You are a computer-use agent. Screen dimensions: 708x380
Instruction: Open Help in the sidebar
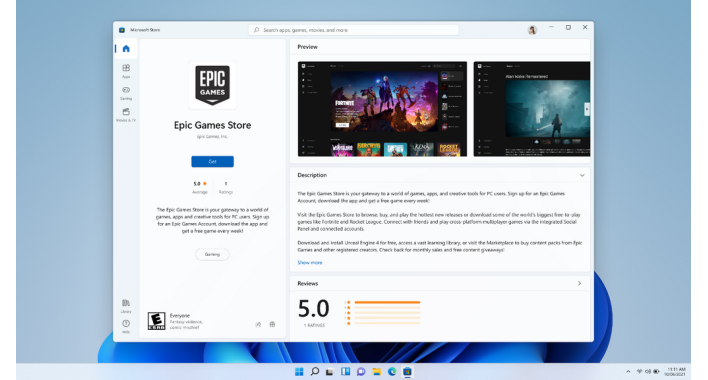click(126, 326)
